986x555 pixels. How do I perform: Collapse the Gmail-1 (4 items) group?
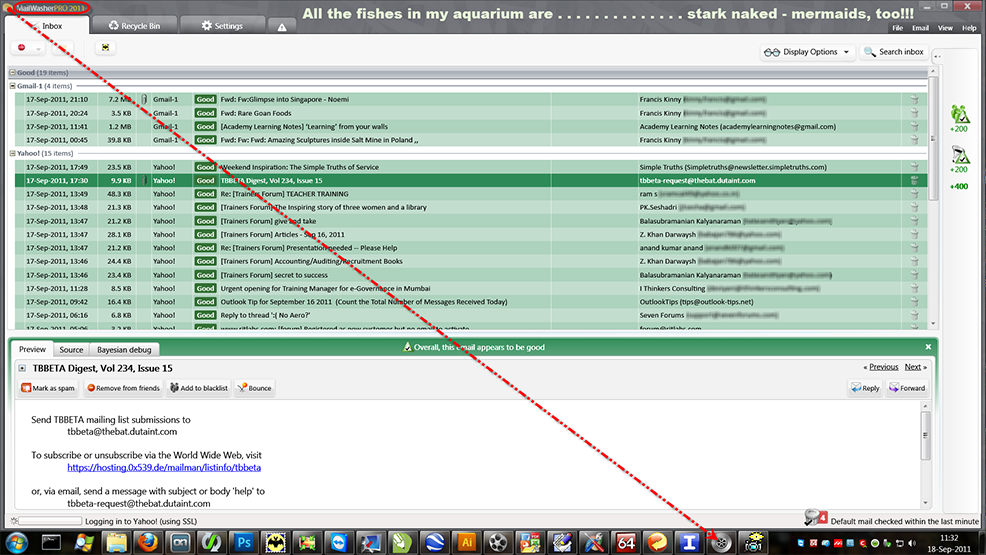coord(13,85)
